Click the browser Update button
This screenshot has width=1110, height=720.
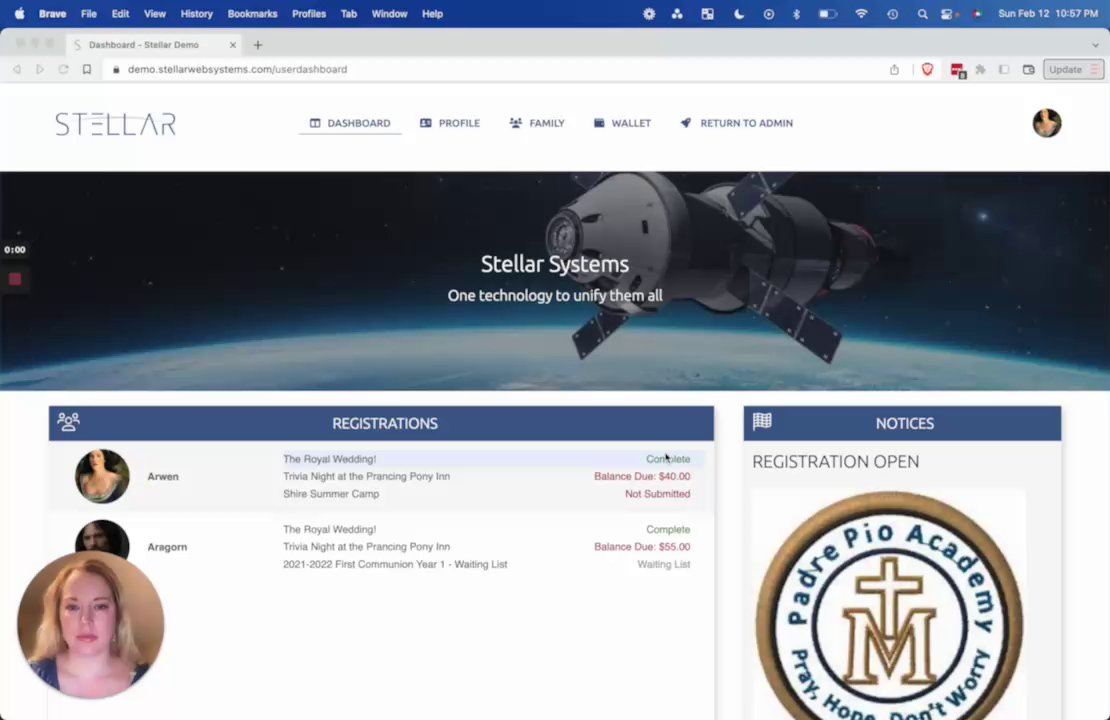click(x=1072, y=69)
